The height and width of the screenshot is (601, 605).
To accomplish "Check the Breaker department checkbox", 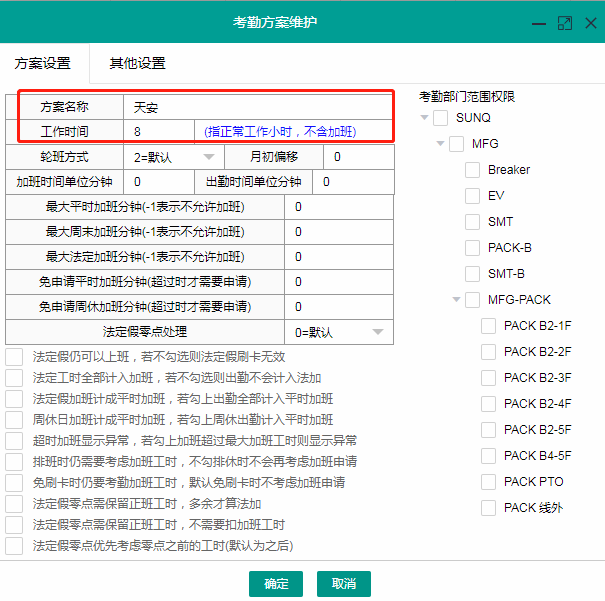I will pos(473,170).
